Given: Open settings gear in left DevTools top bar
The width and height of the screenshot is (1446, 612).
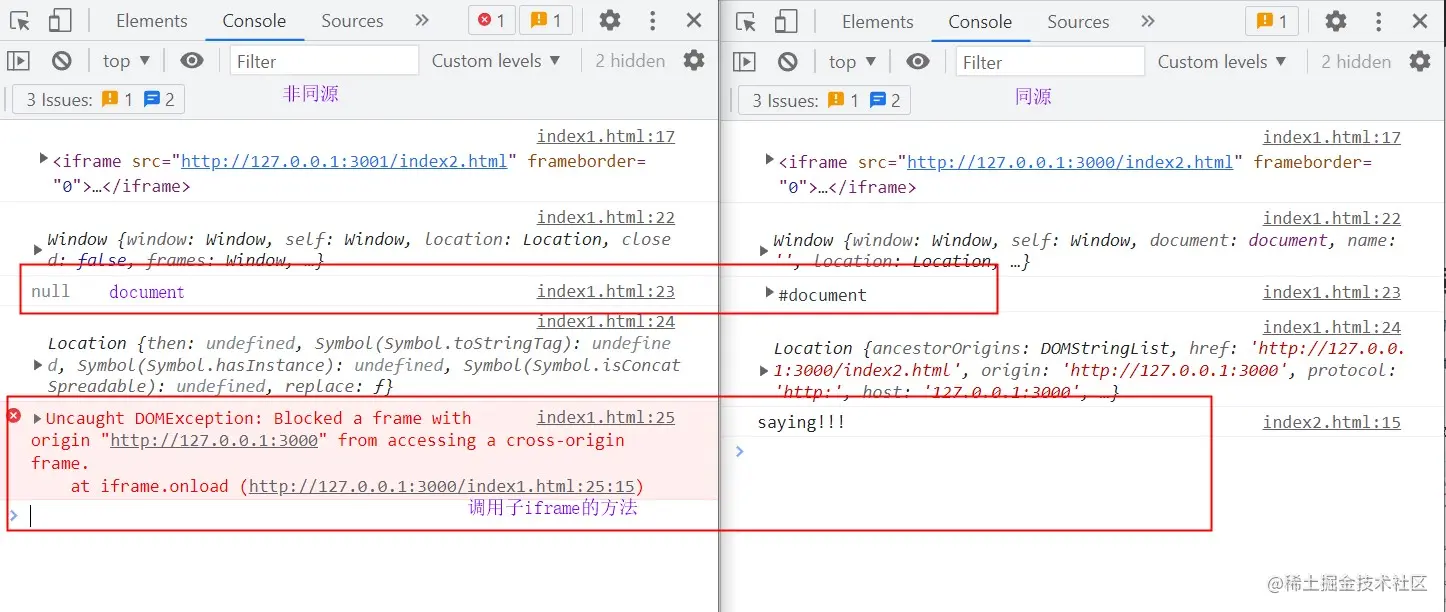Looking at the screenshot, I should 609,20.
